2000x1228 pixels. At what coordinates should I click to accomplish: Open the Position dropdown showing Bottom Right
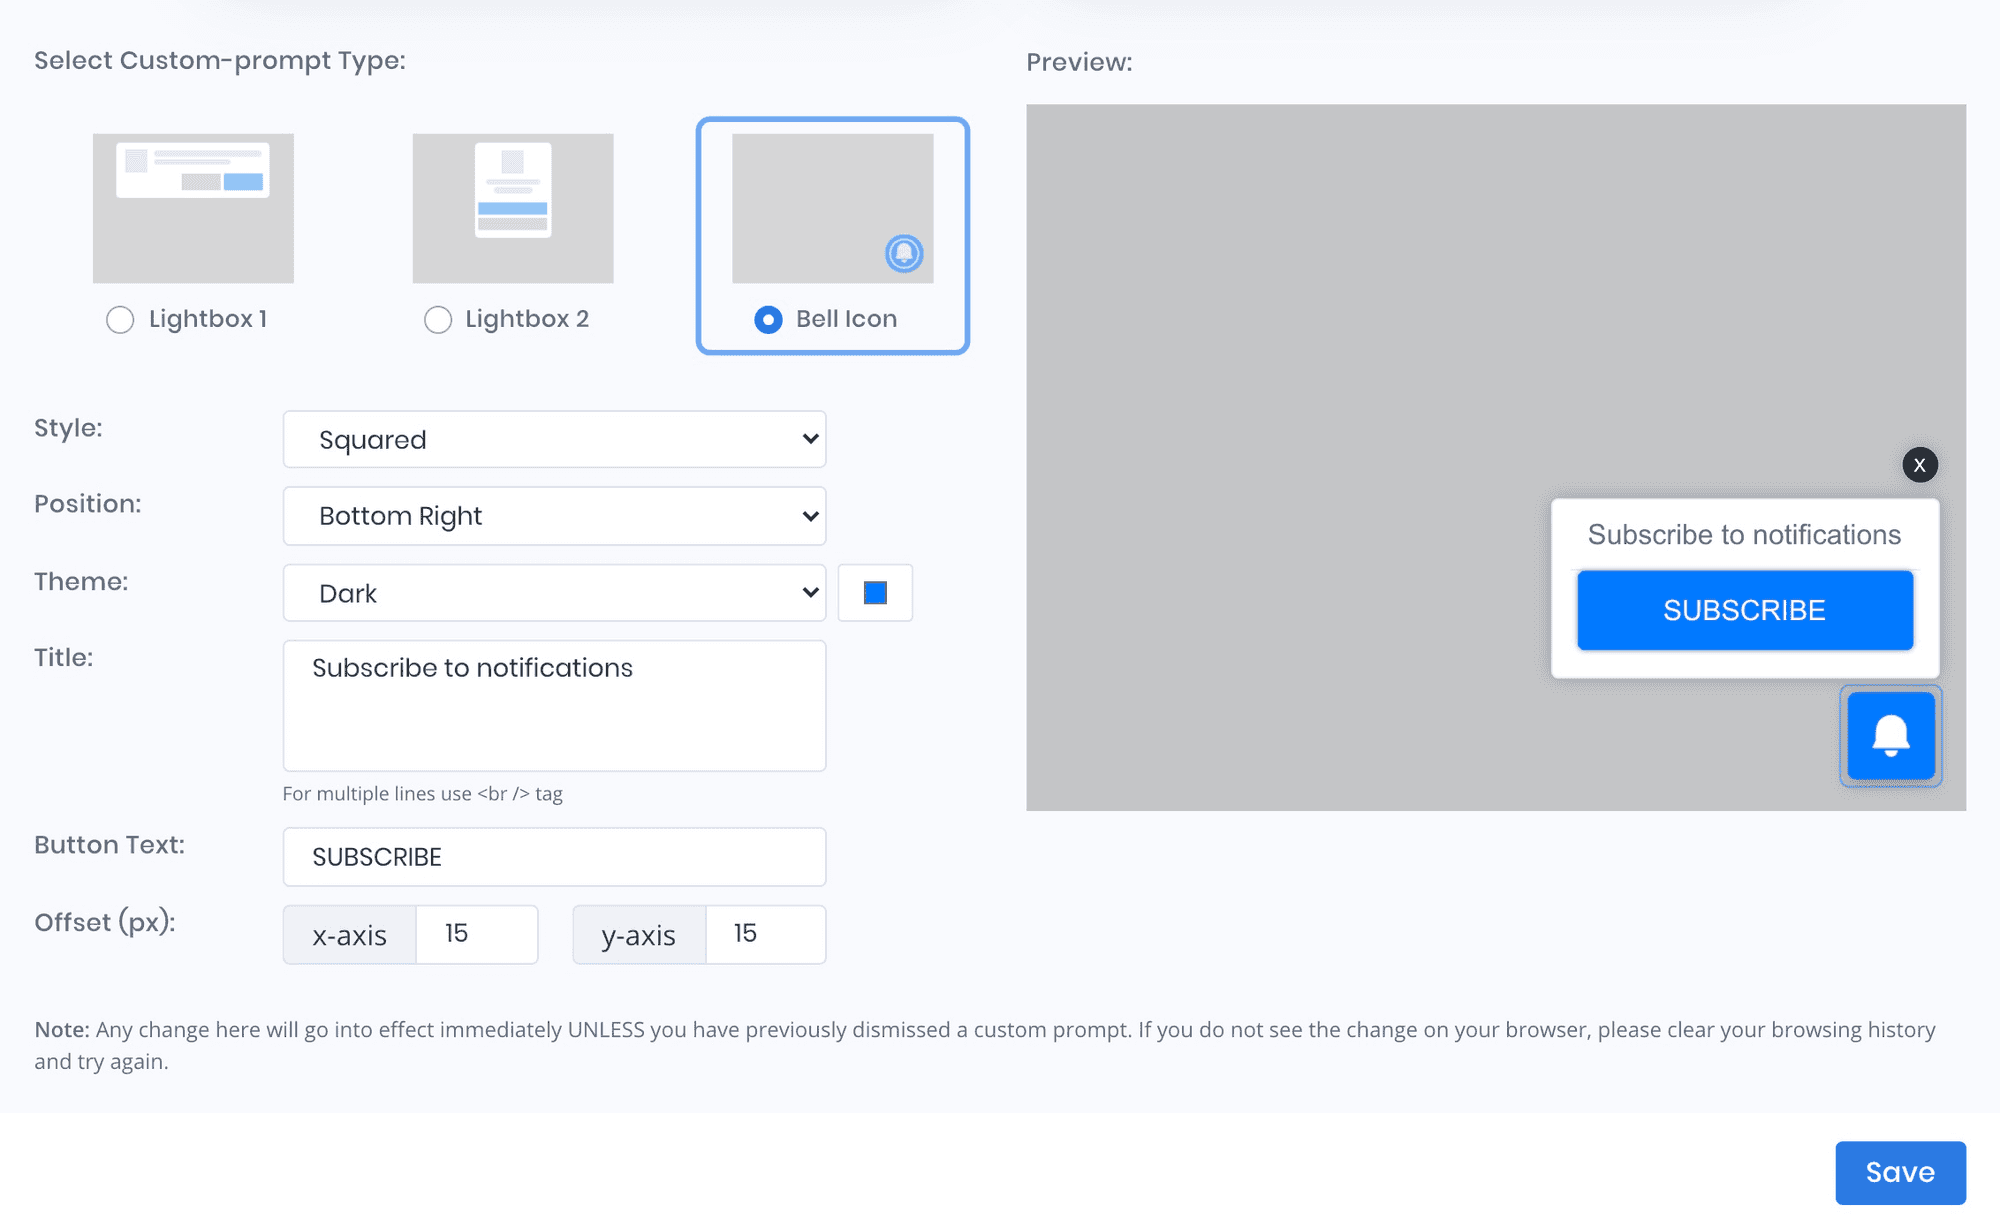pyautogui.click(x=554, y=516)
